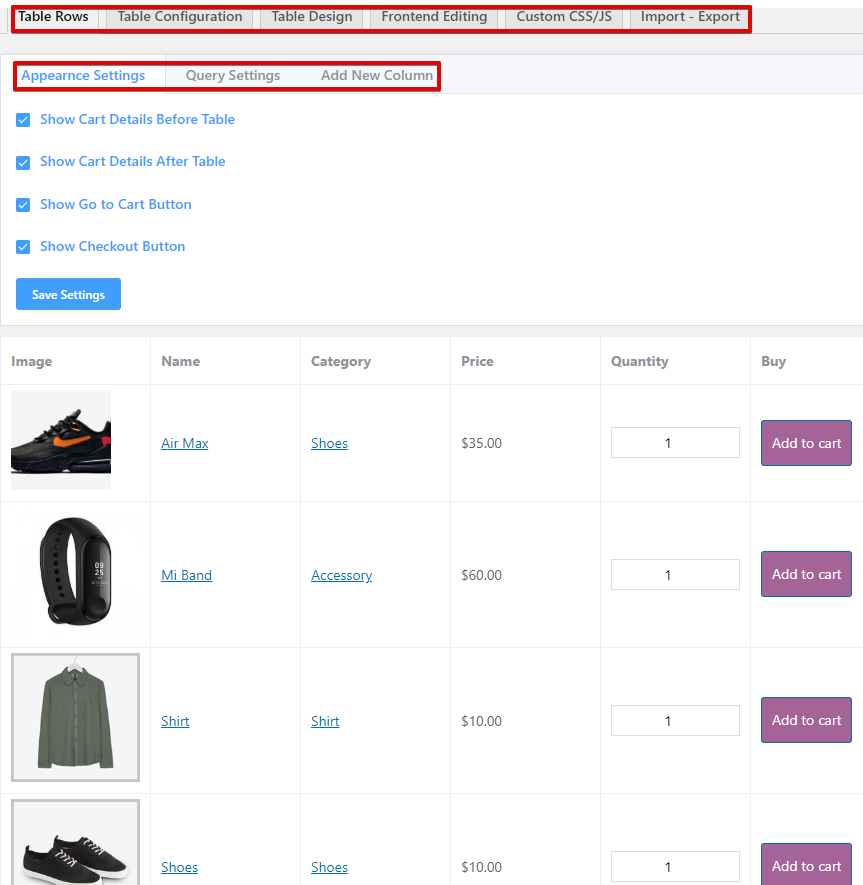Open Appearnce Settings sub-tab
Viewport: 863px width, 885px height.
coord(83,76)
